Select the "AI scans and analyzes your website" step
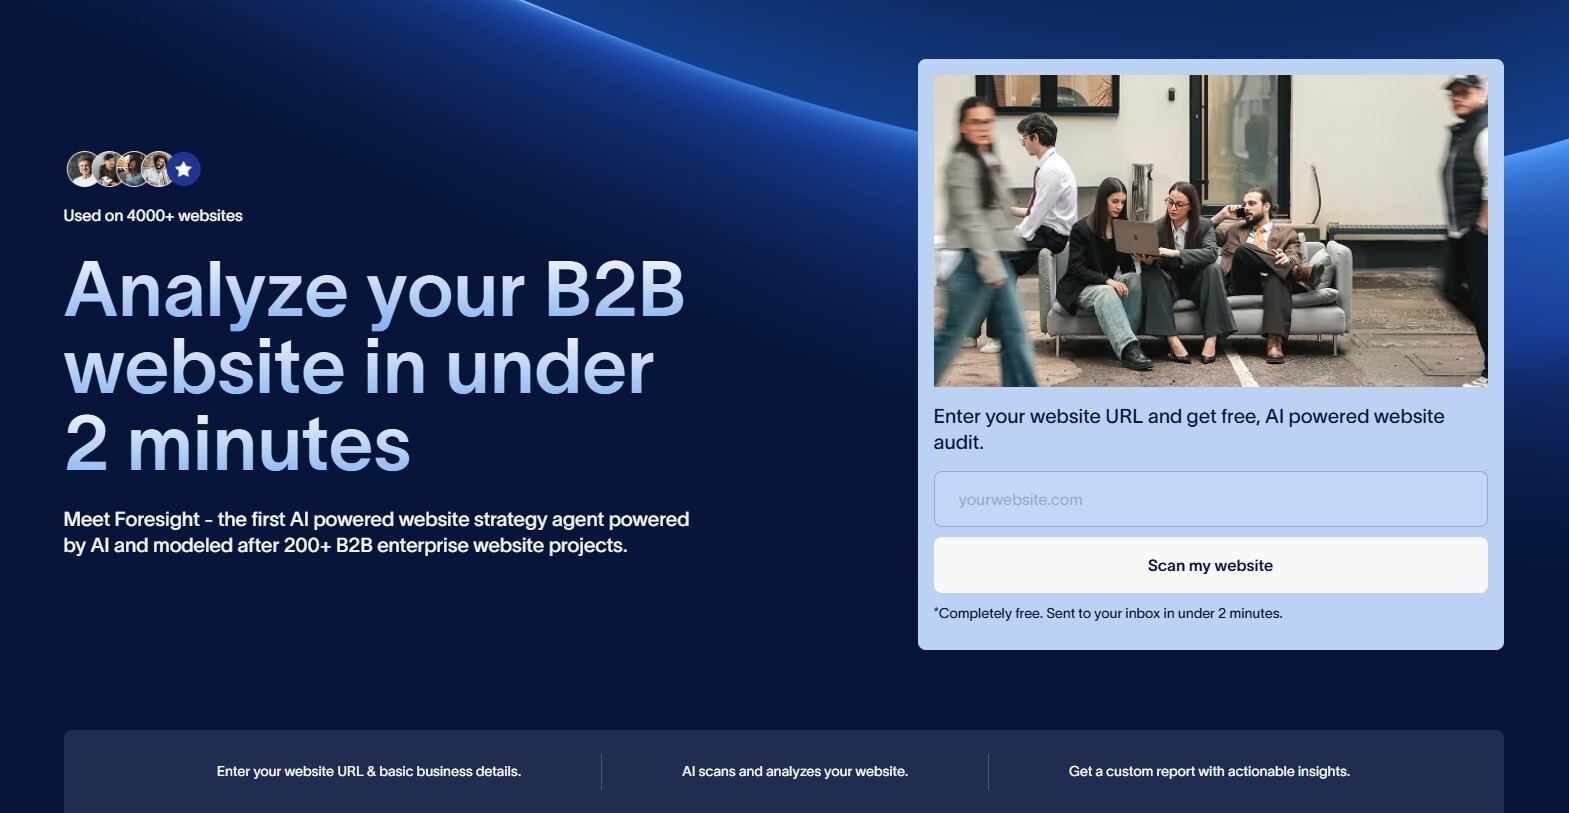 click(x=794, y=771)
